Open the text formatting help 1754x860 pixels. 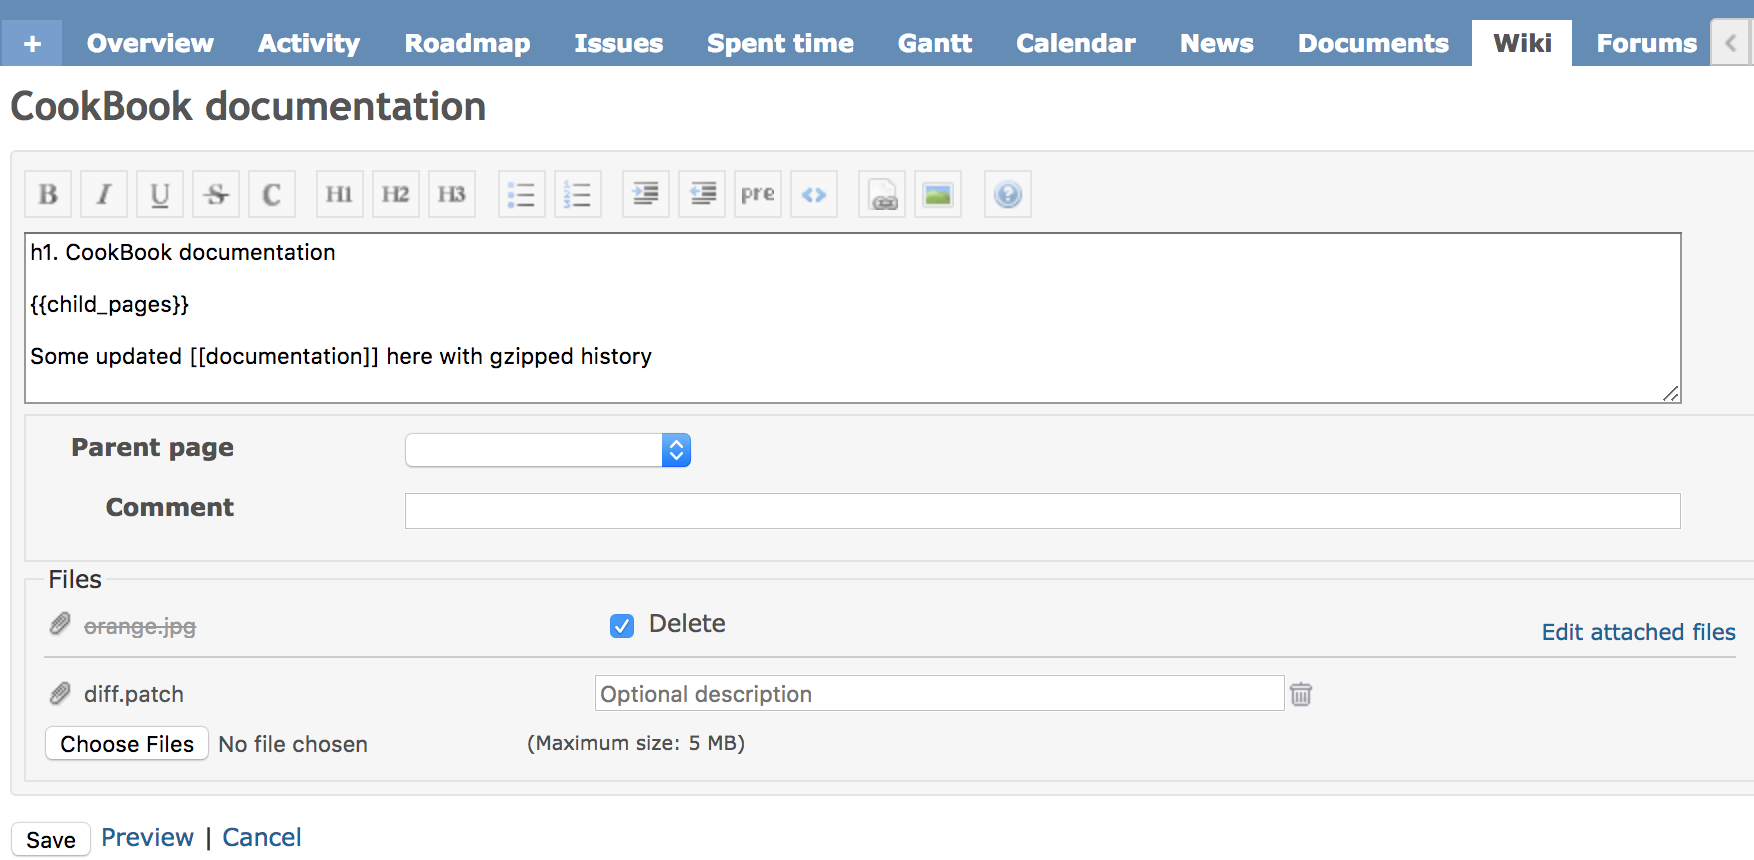(x=1008, y=194)
